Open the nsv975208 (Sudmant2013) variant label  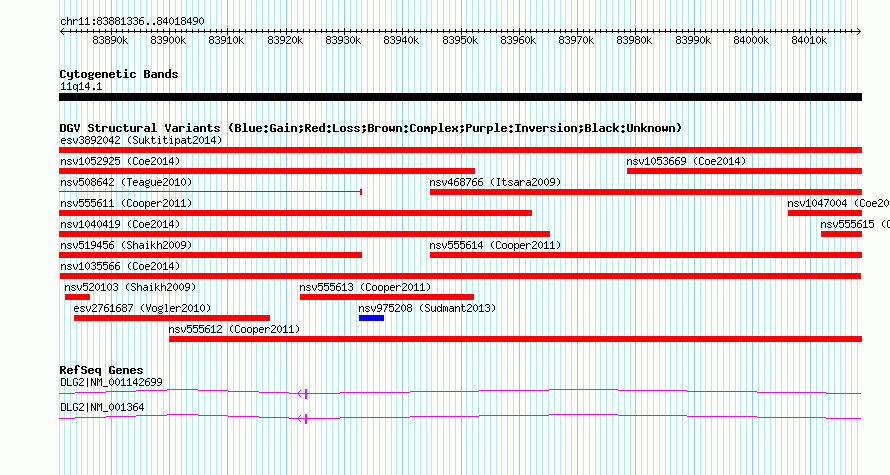[427, 308]
